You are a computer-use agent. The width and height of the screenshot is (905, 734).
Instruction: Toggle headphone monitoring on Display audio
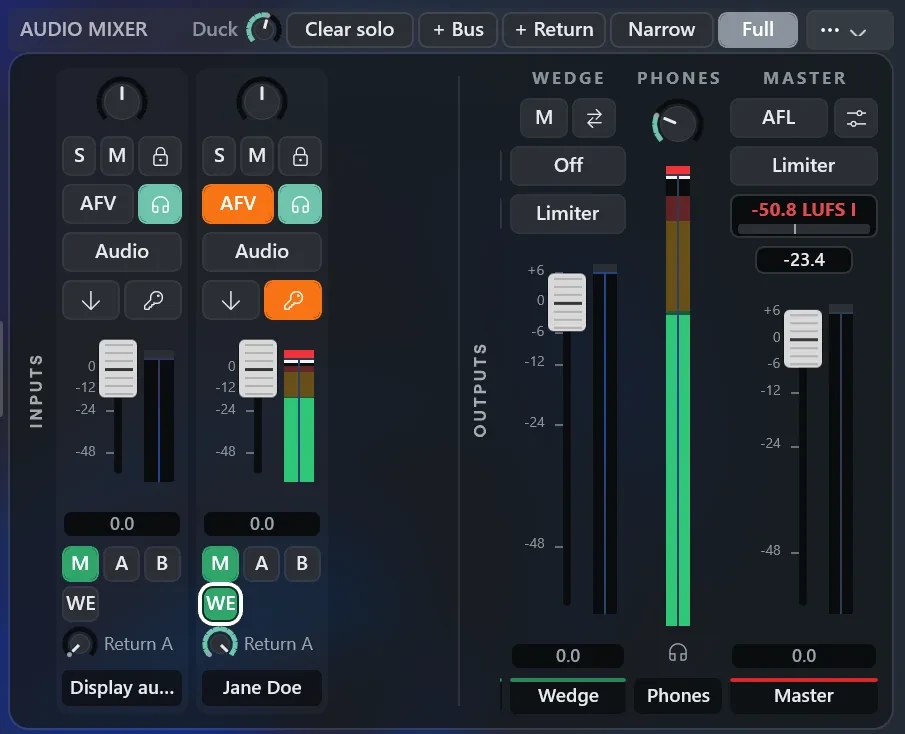click(160, 204)
